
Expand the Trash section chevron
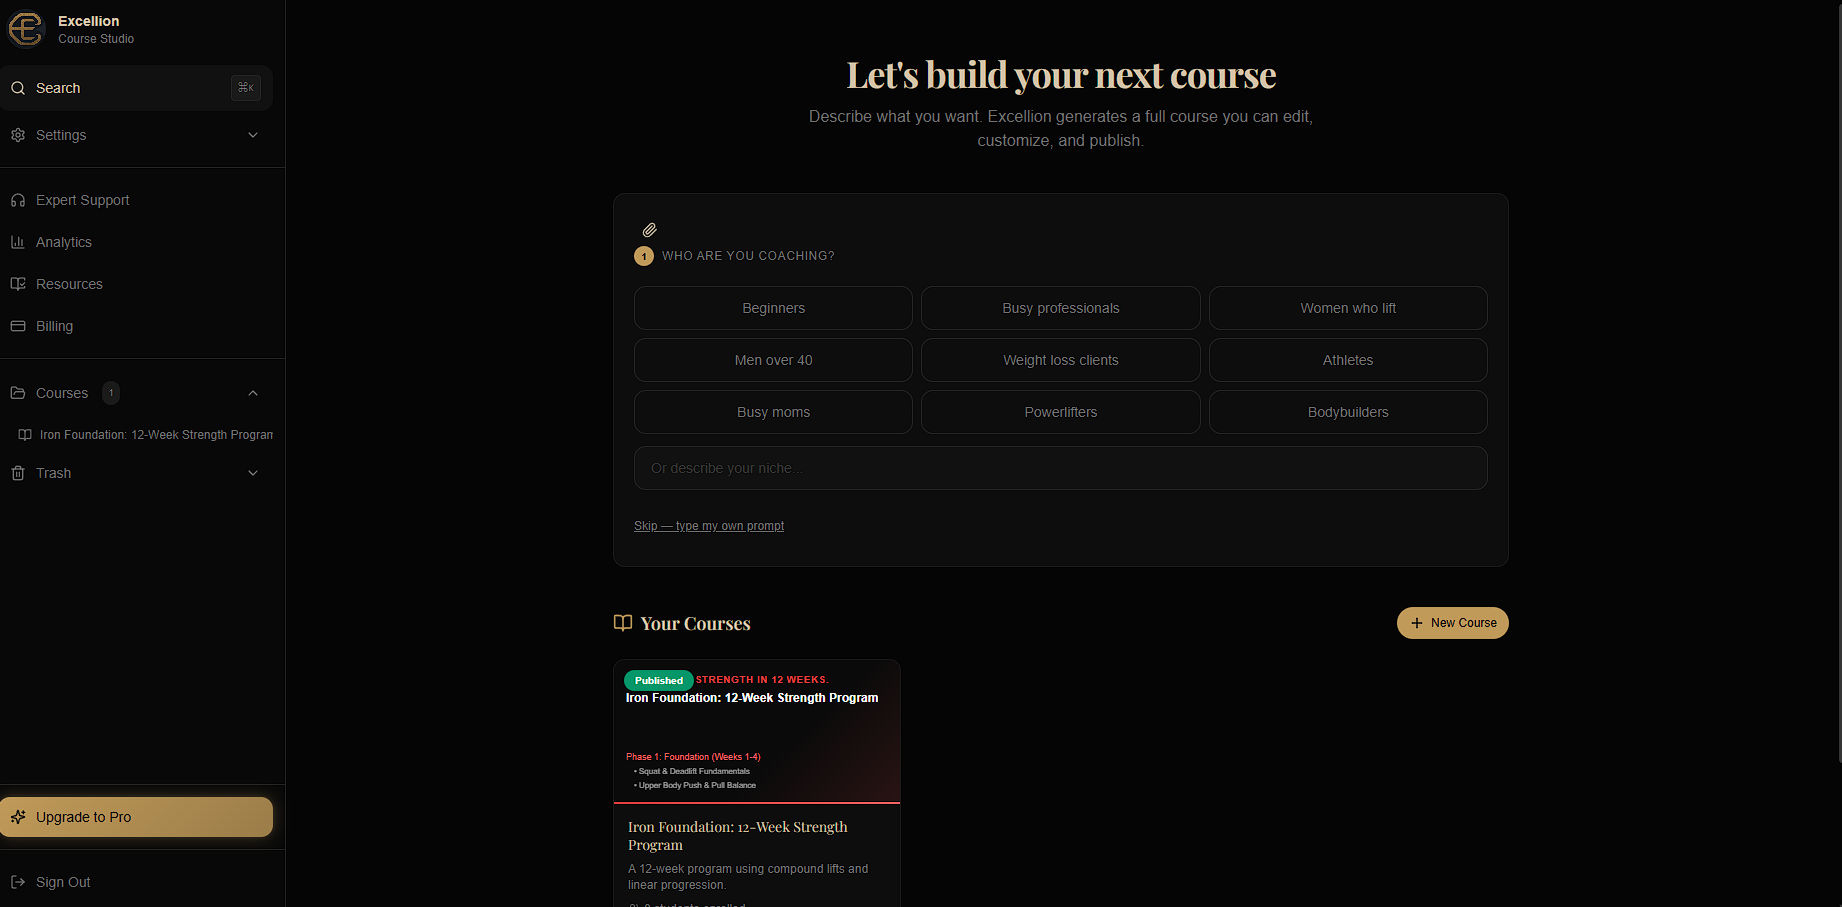253,473
